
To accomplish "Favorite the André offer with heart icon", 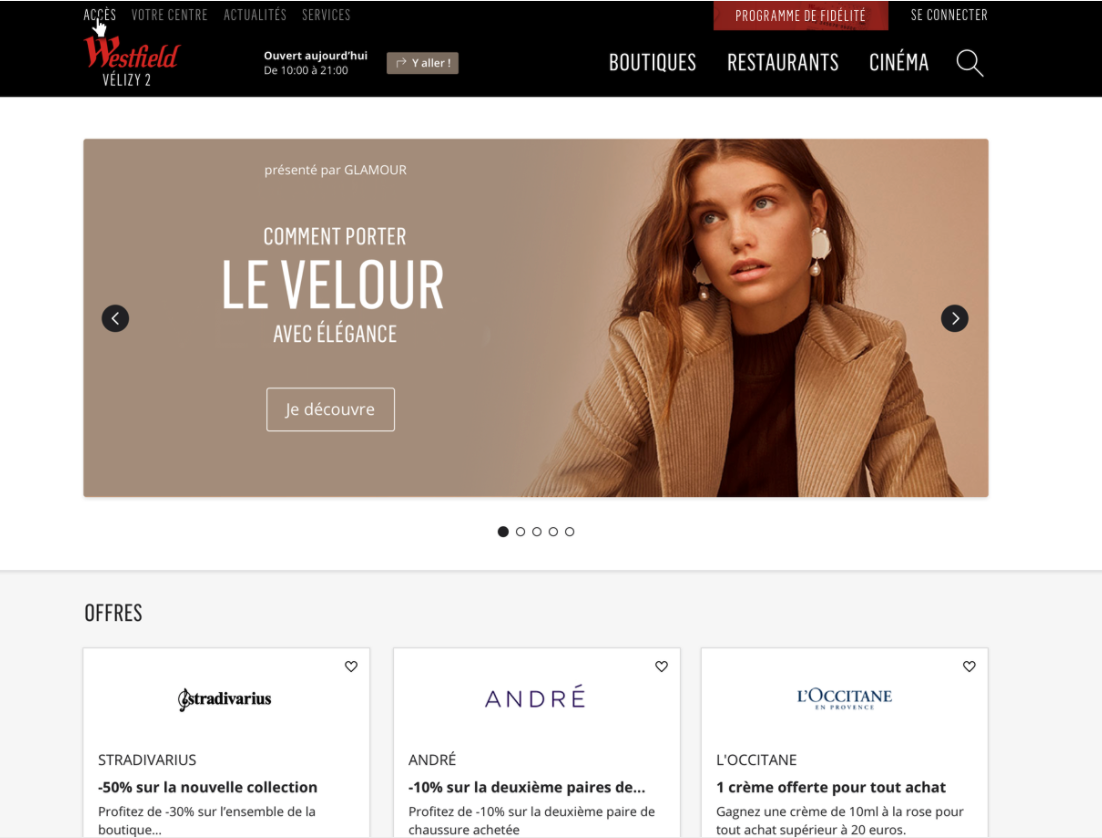I will [661, 666].
